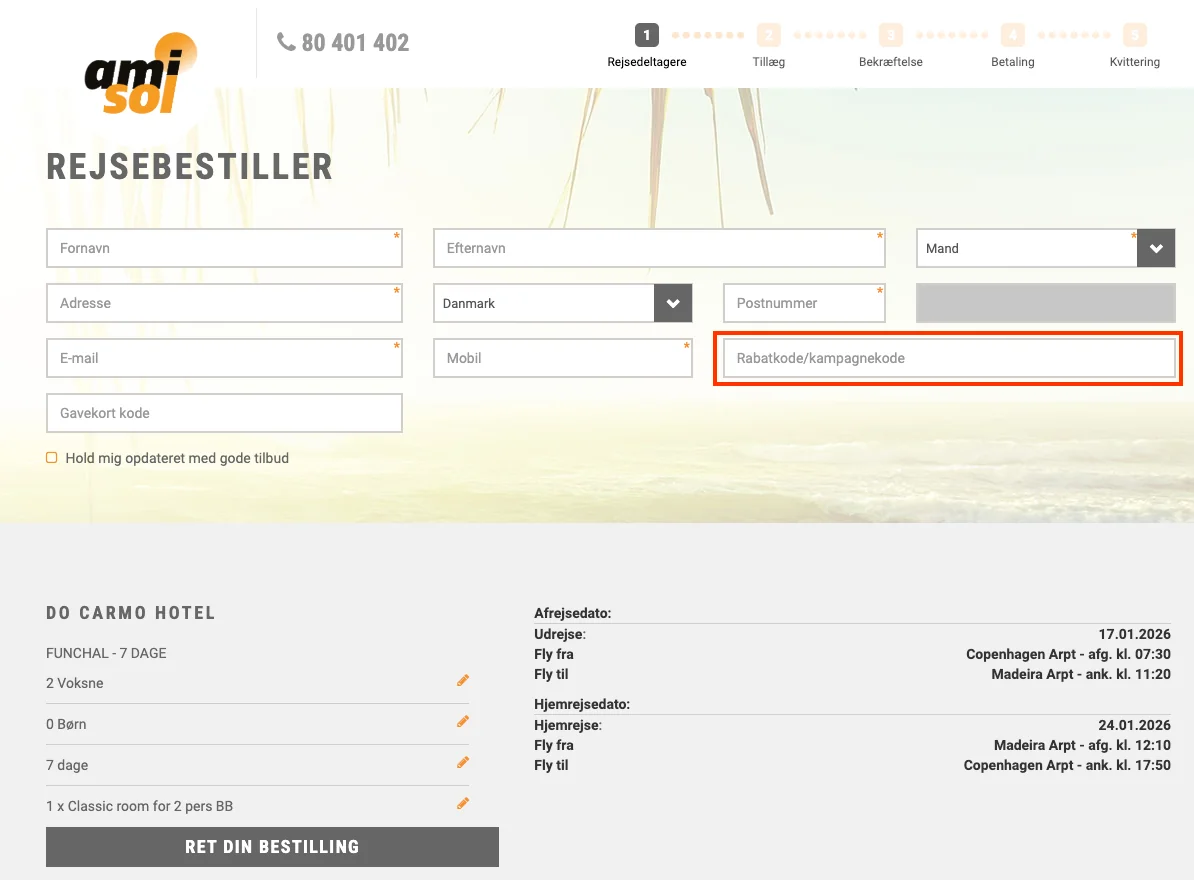1194x880 pixels.
Task: Focus the Gavekort kode field
Action: coord(224,413)
